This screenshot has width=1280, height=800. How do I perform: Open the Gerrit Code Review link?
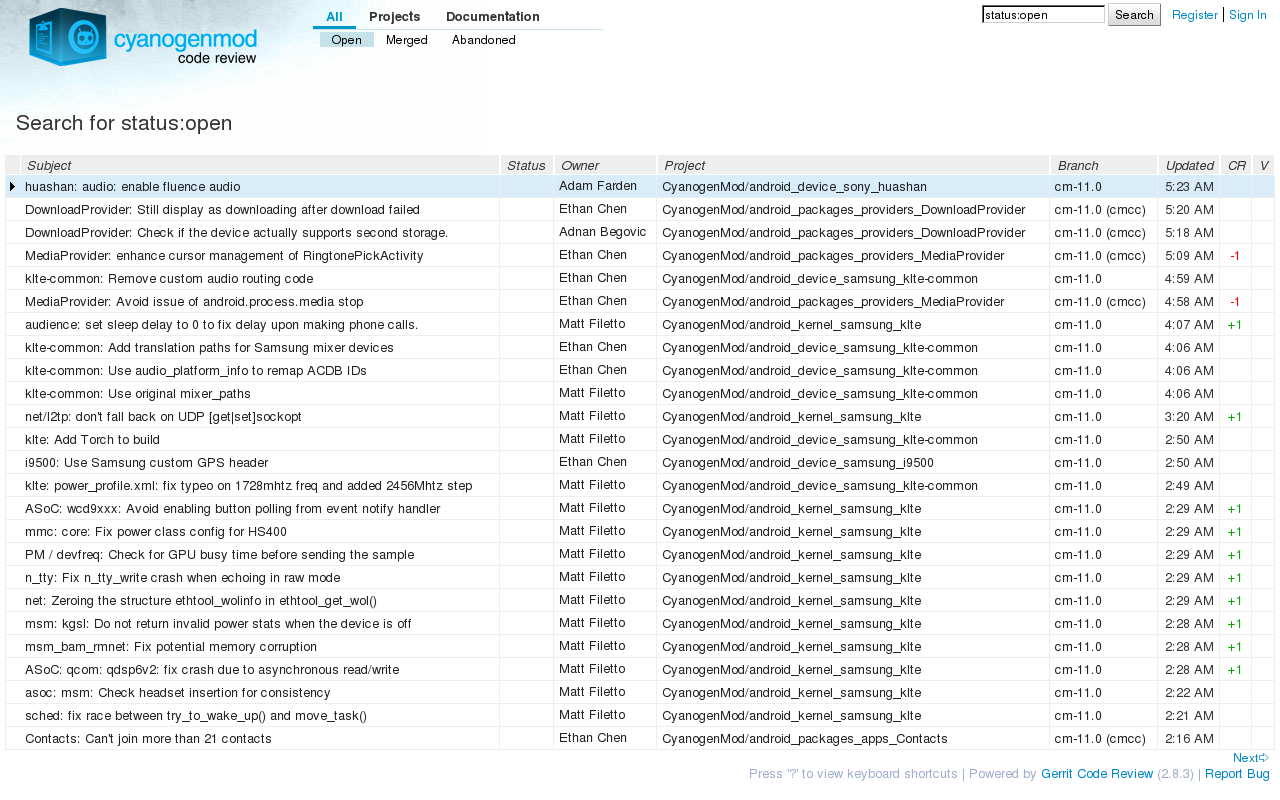click(1097, 774)
